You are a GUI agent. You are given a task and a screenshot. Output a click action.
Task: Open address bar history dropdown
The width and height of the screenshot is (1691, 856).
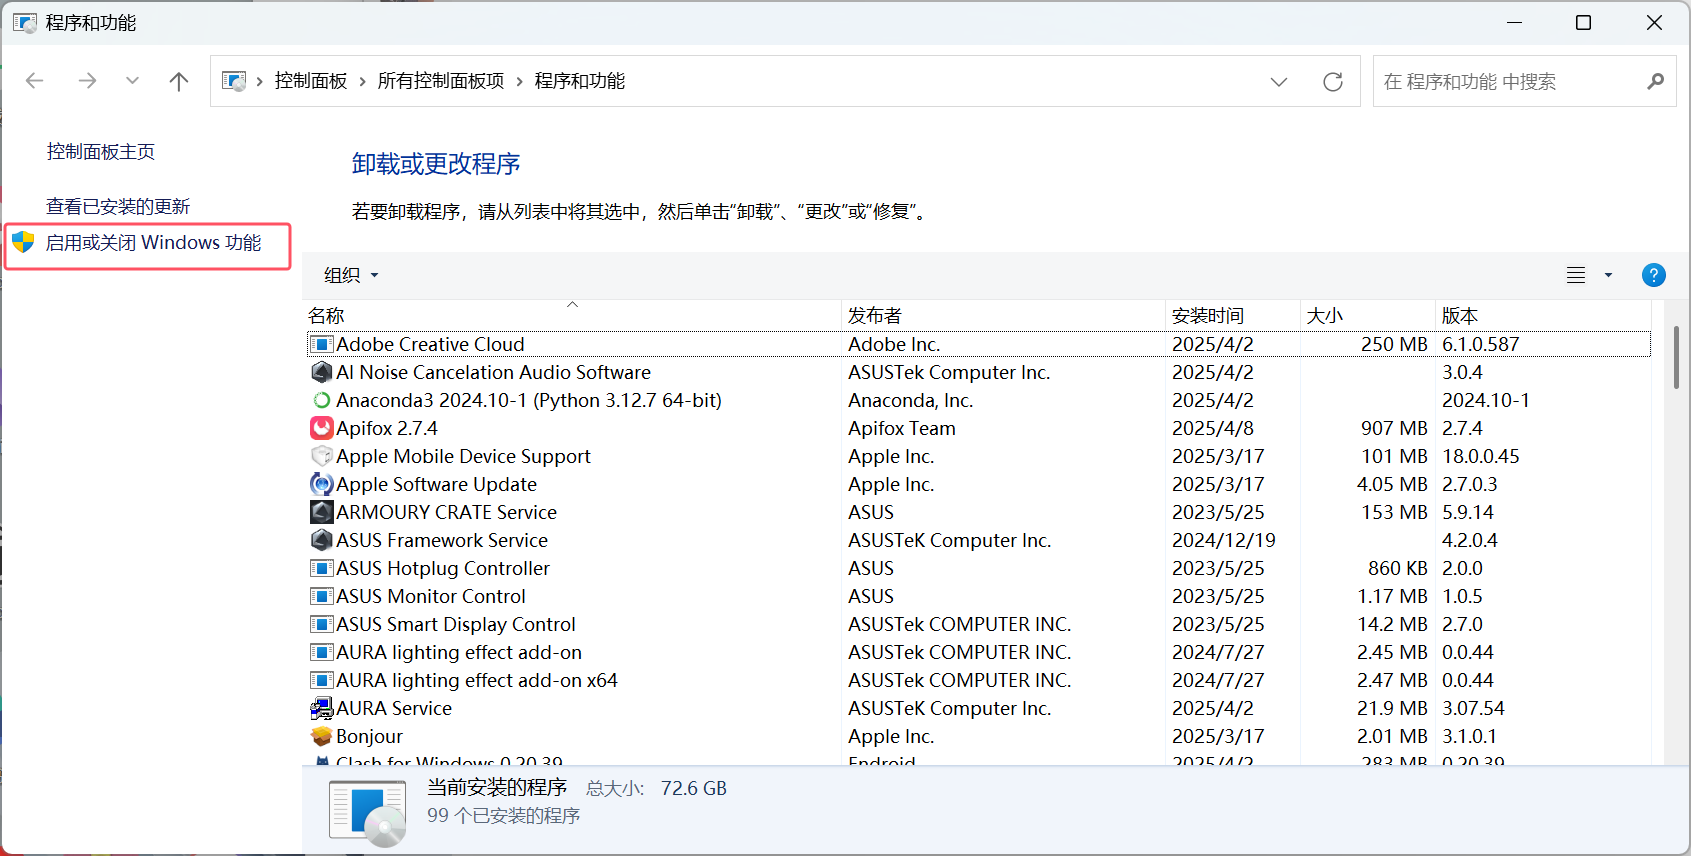[x=1279, y=82]
